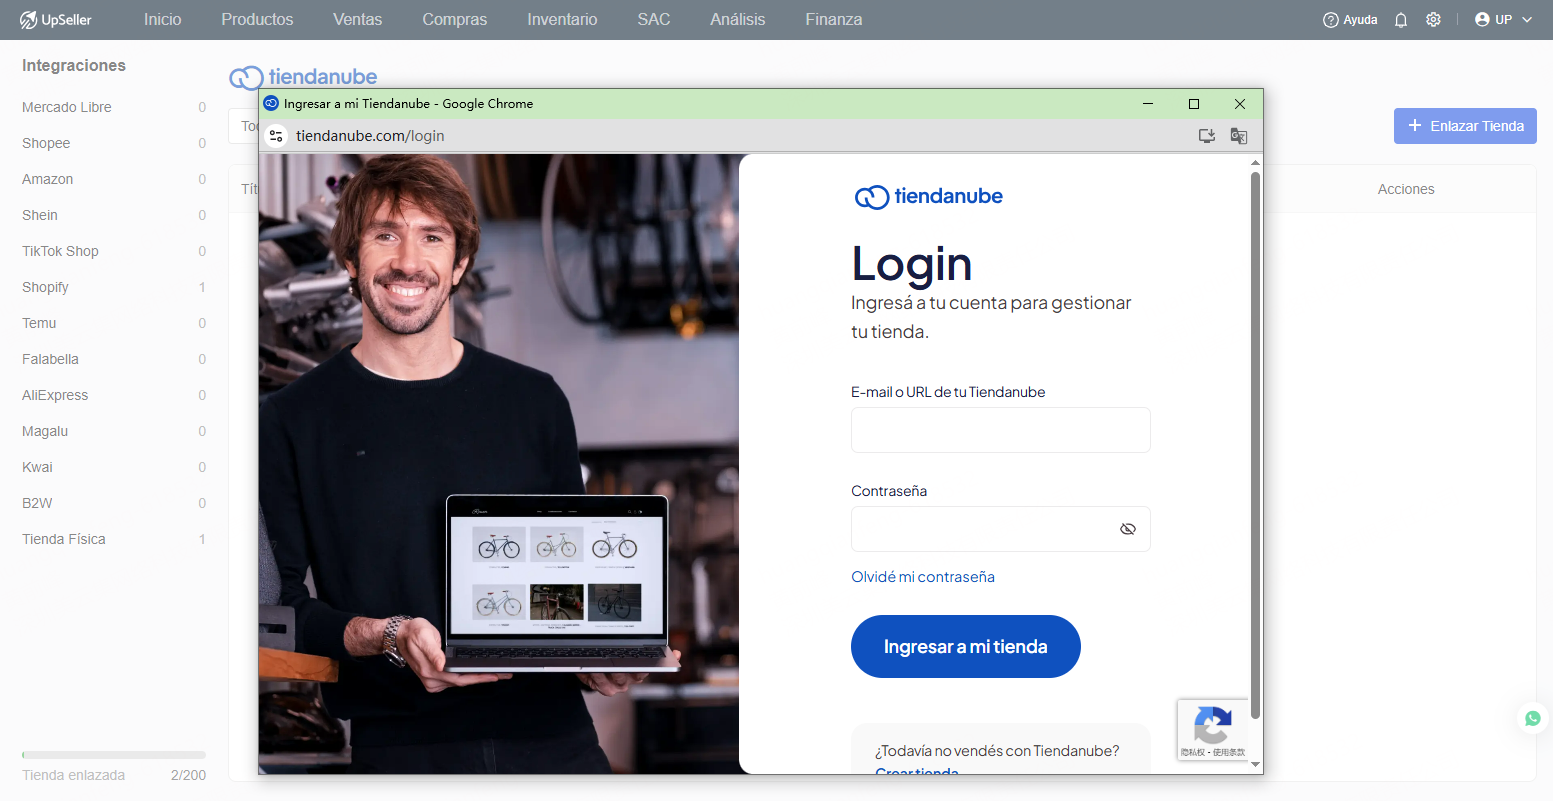Click the Help label Ayuda text
This screenshot has height=801, width=1553.
pos(1360,20)
